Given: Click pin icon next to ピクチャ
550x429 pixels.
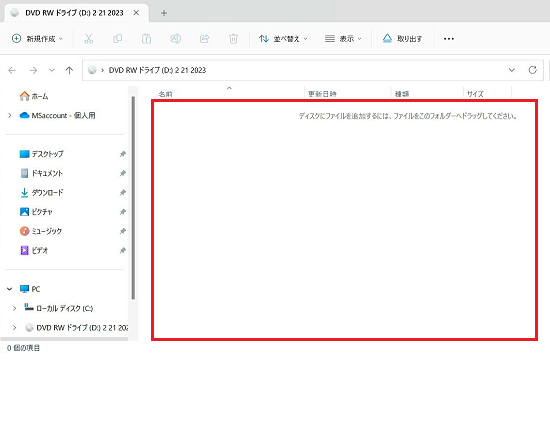Looking at the screenshot, I should point(123,212).
